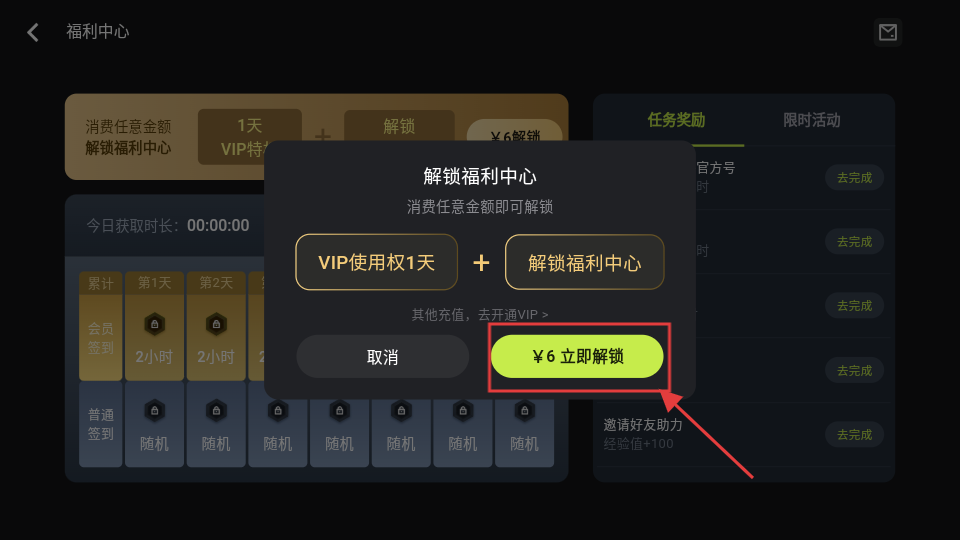
Task: Select the second regular sign-in lock icon
Action: pyautogui.click(x=216, y=411)
